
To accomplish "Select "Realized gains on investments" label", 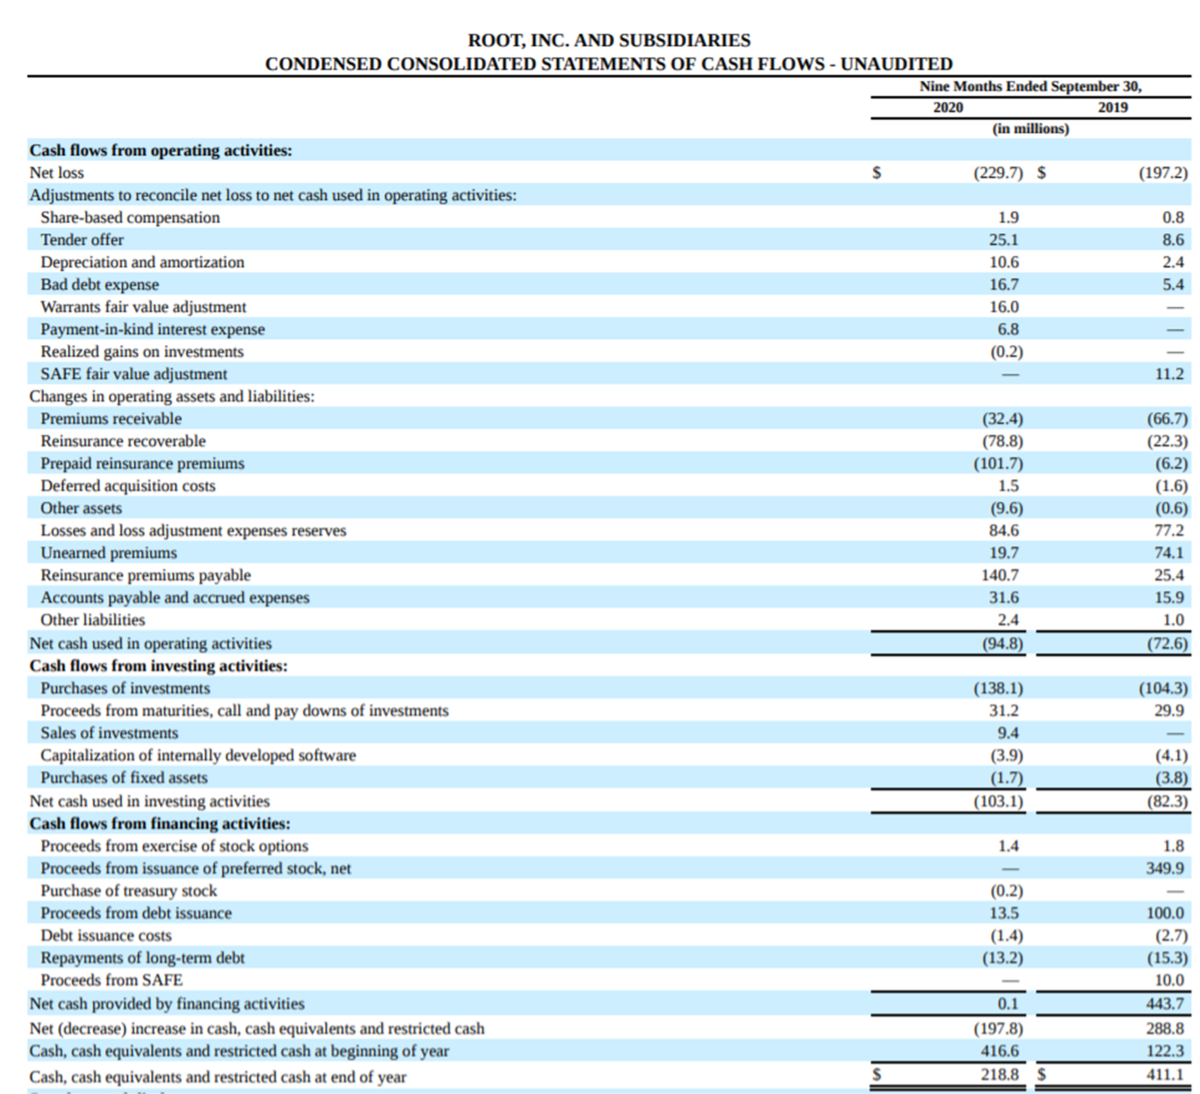I will coord(142,352).
